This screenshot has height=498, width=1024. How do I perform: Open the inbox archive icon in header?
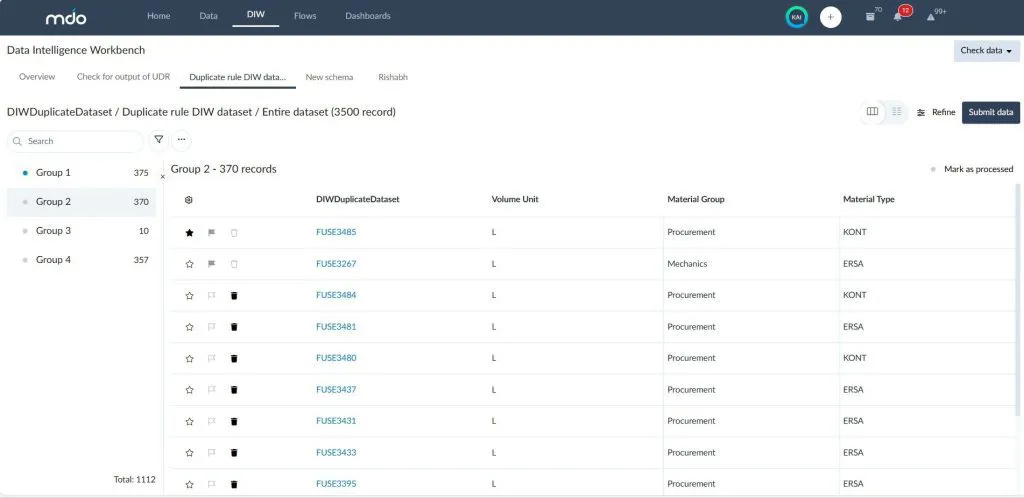click(870, 17)
